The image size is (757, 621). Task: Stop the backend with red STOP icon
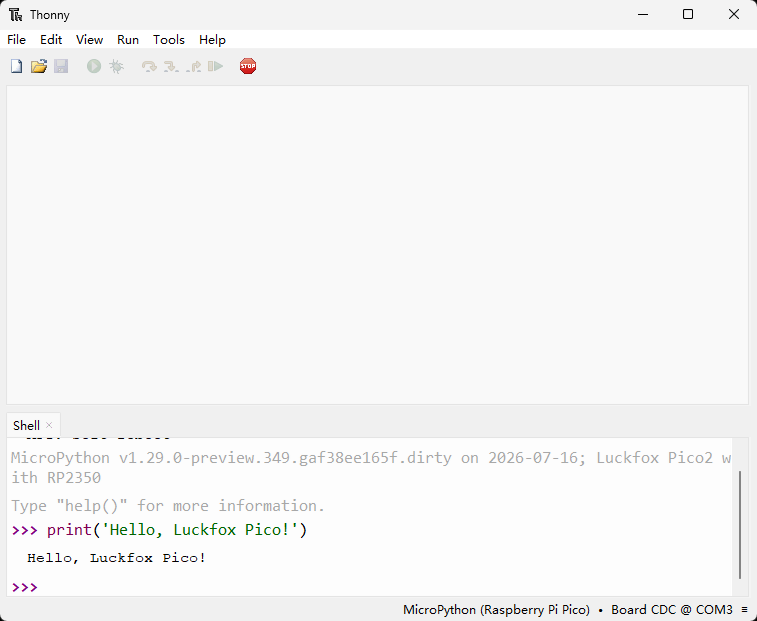[248, 66]
